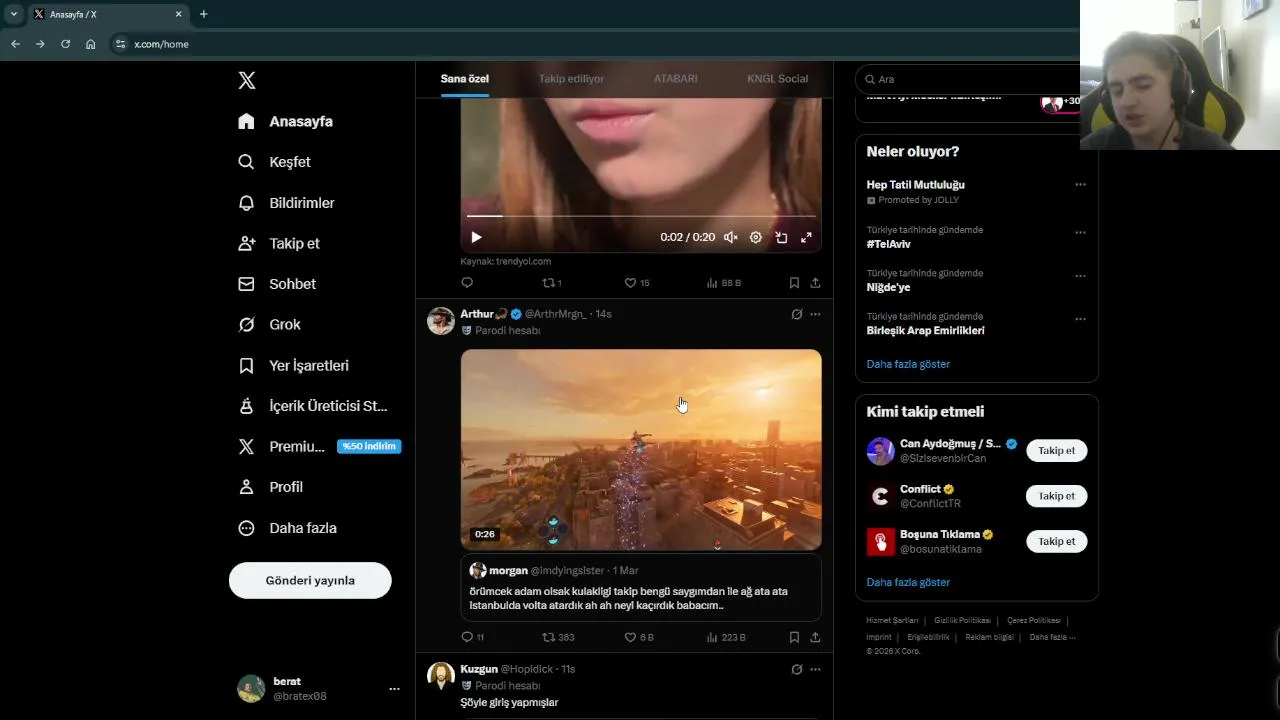Open Bildirimler notifications
The height and width of the screenshot is (720, 1280).
click(x=286, y=203)
